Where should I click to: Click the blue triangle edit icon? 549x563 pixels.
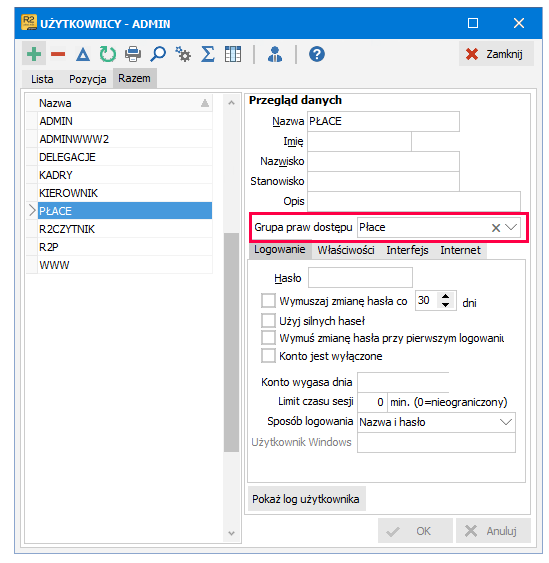[83, 54]
